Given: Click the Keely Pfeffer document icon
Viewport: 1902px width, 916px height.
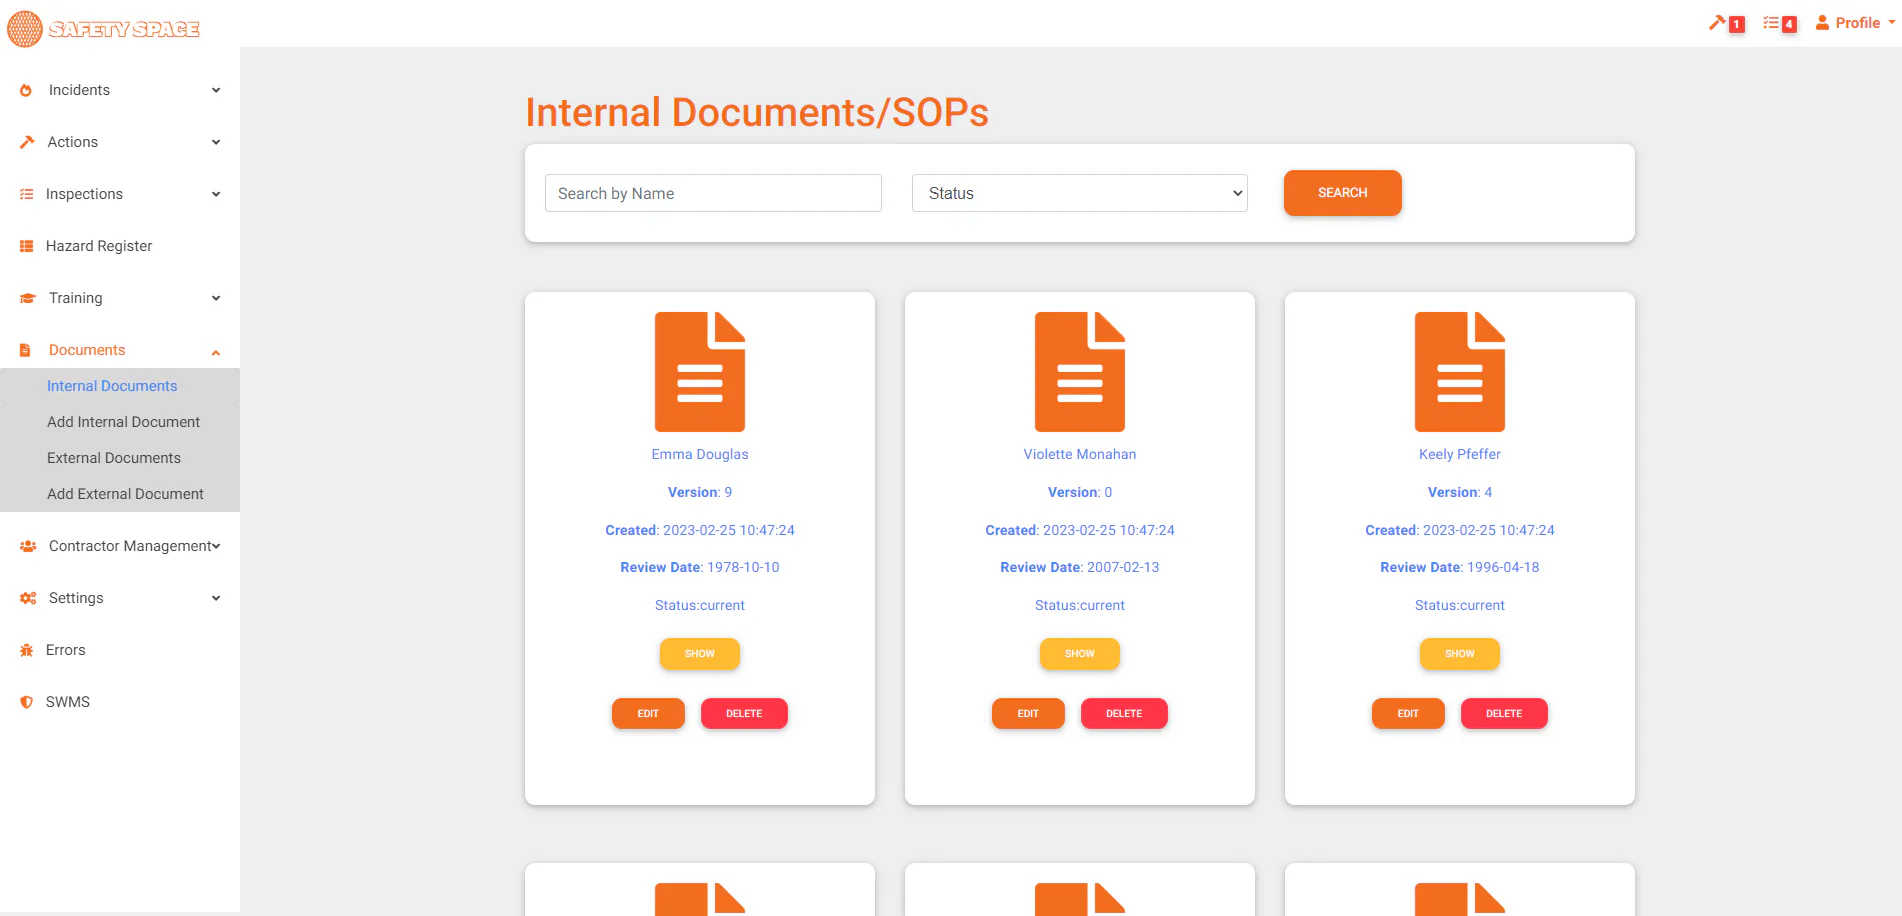Looking at the screenshot, I should (x=1460, y=372).
